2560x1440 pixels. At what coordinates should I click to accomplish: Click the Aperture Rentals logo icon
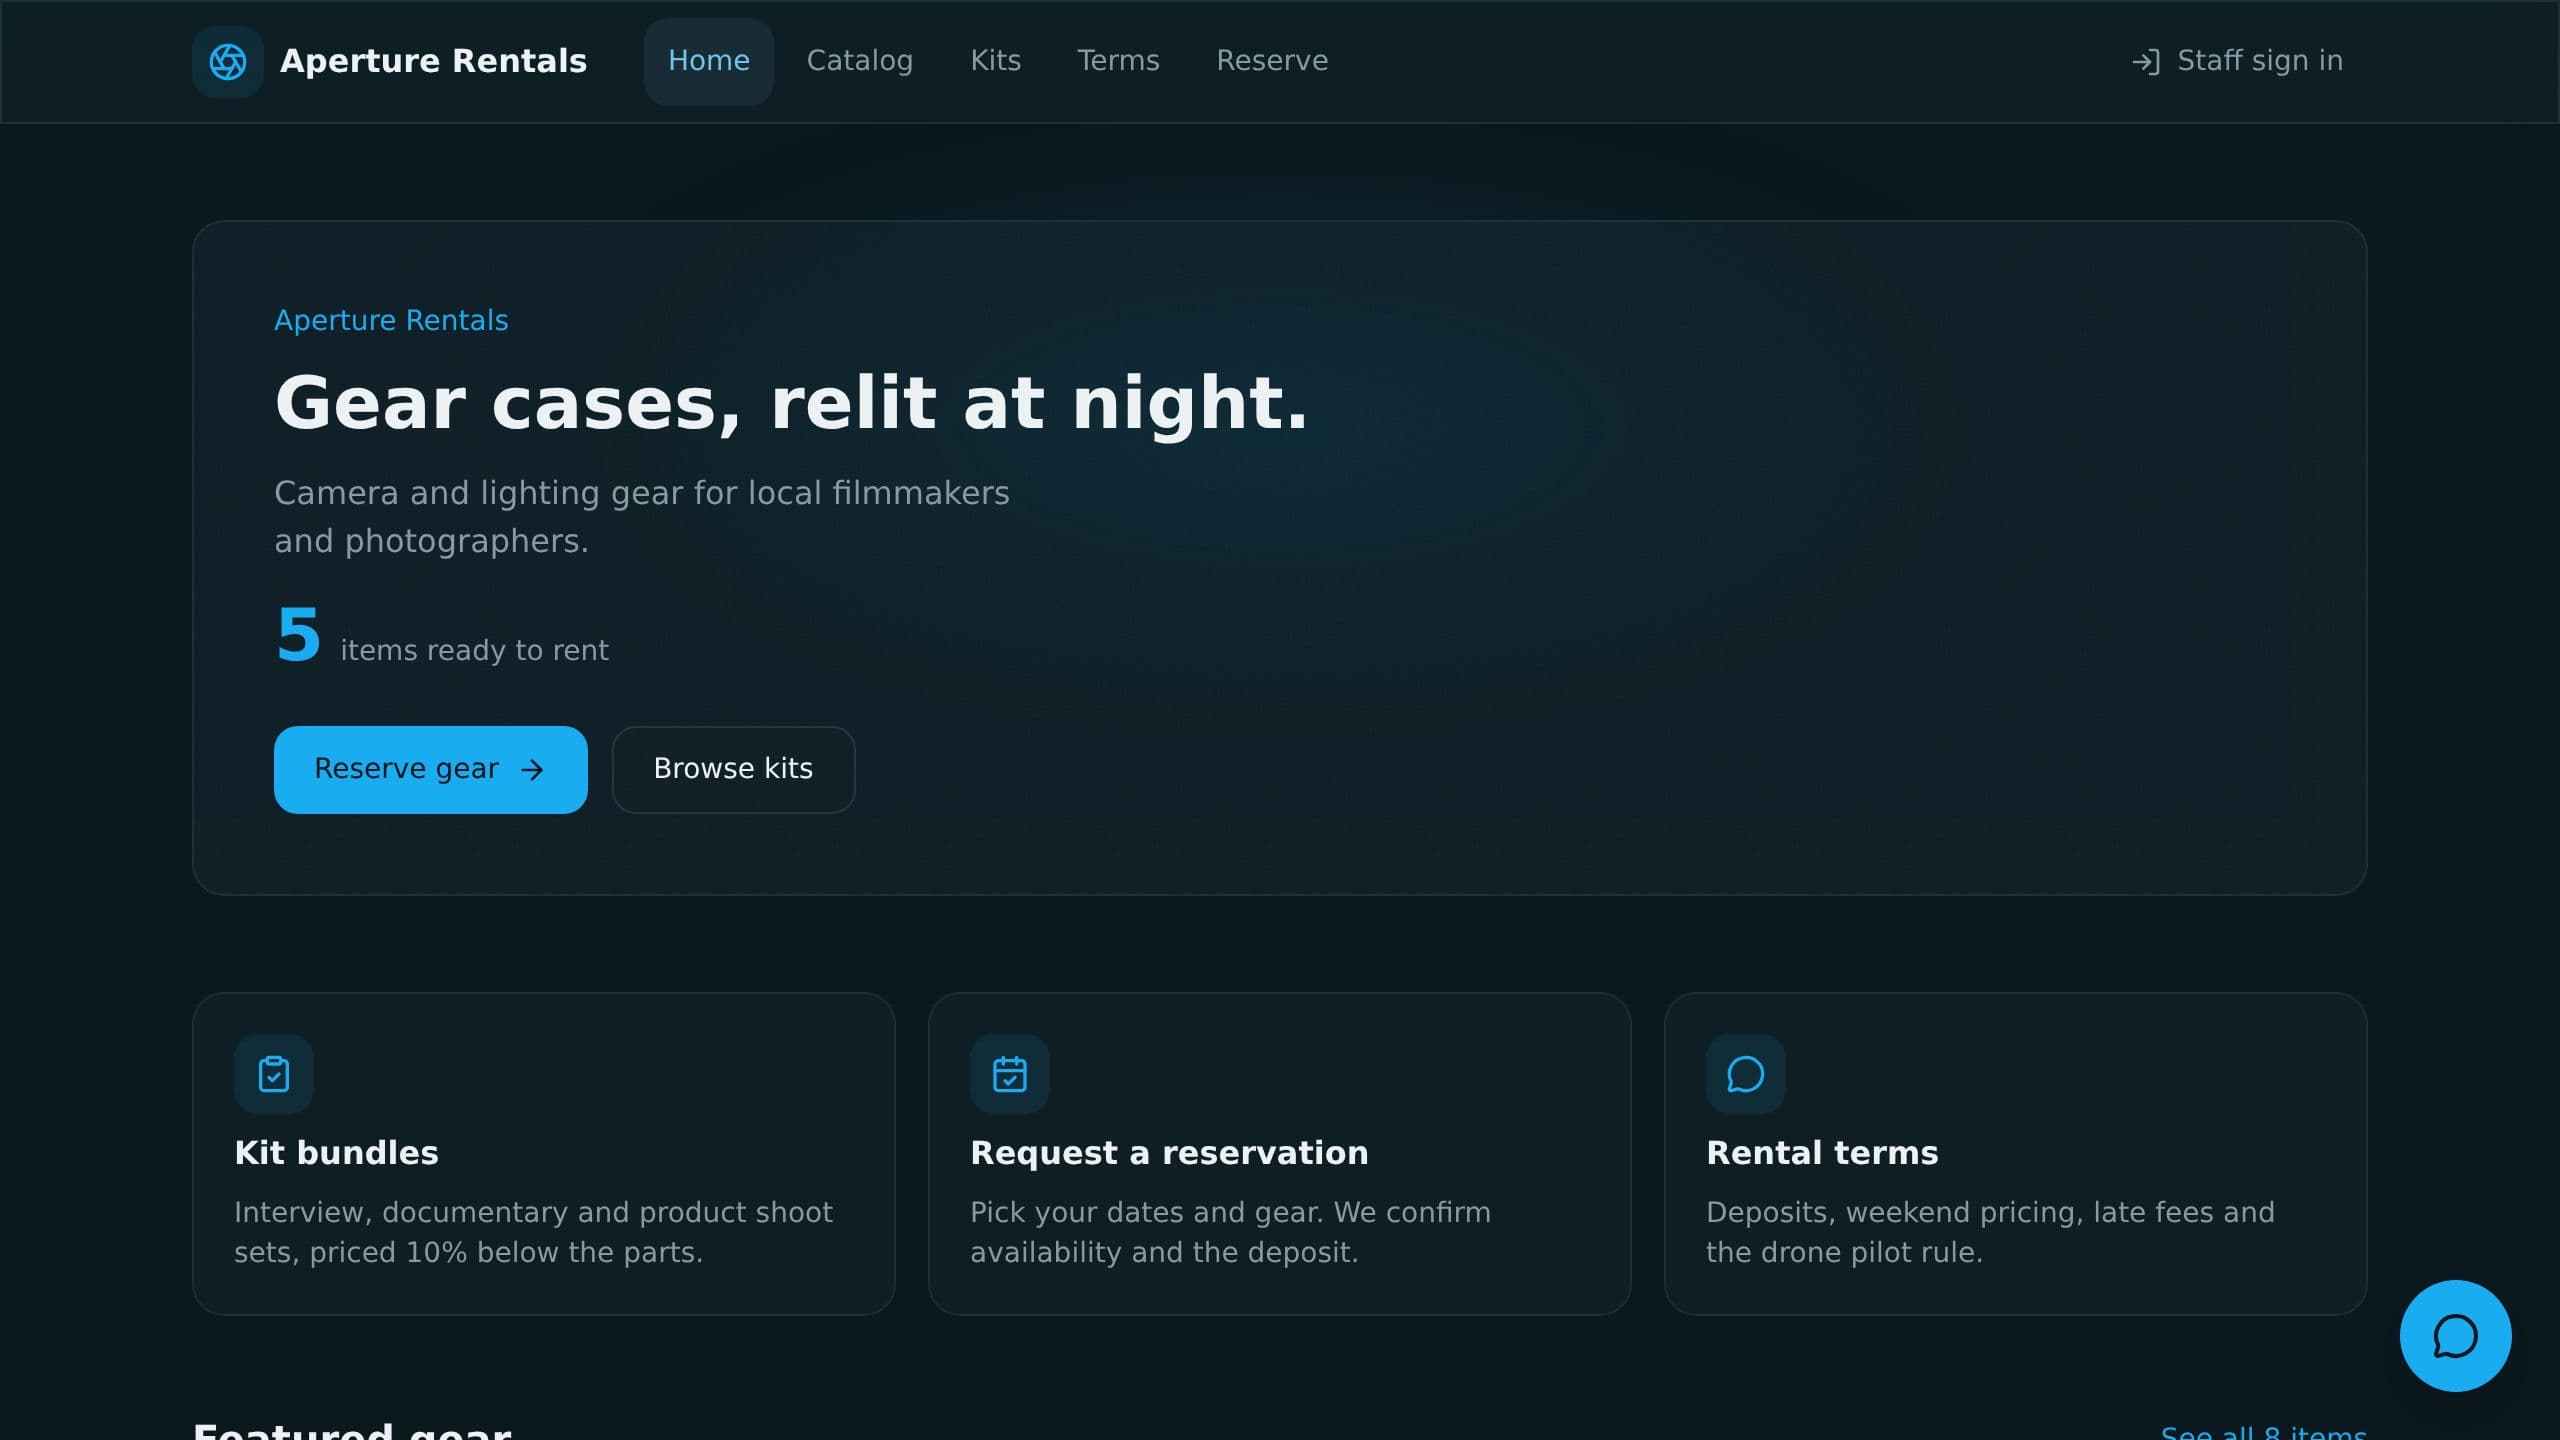coord(228,62)
